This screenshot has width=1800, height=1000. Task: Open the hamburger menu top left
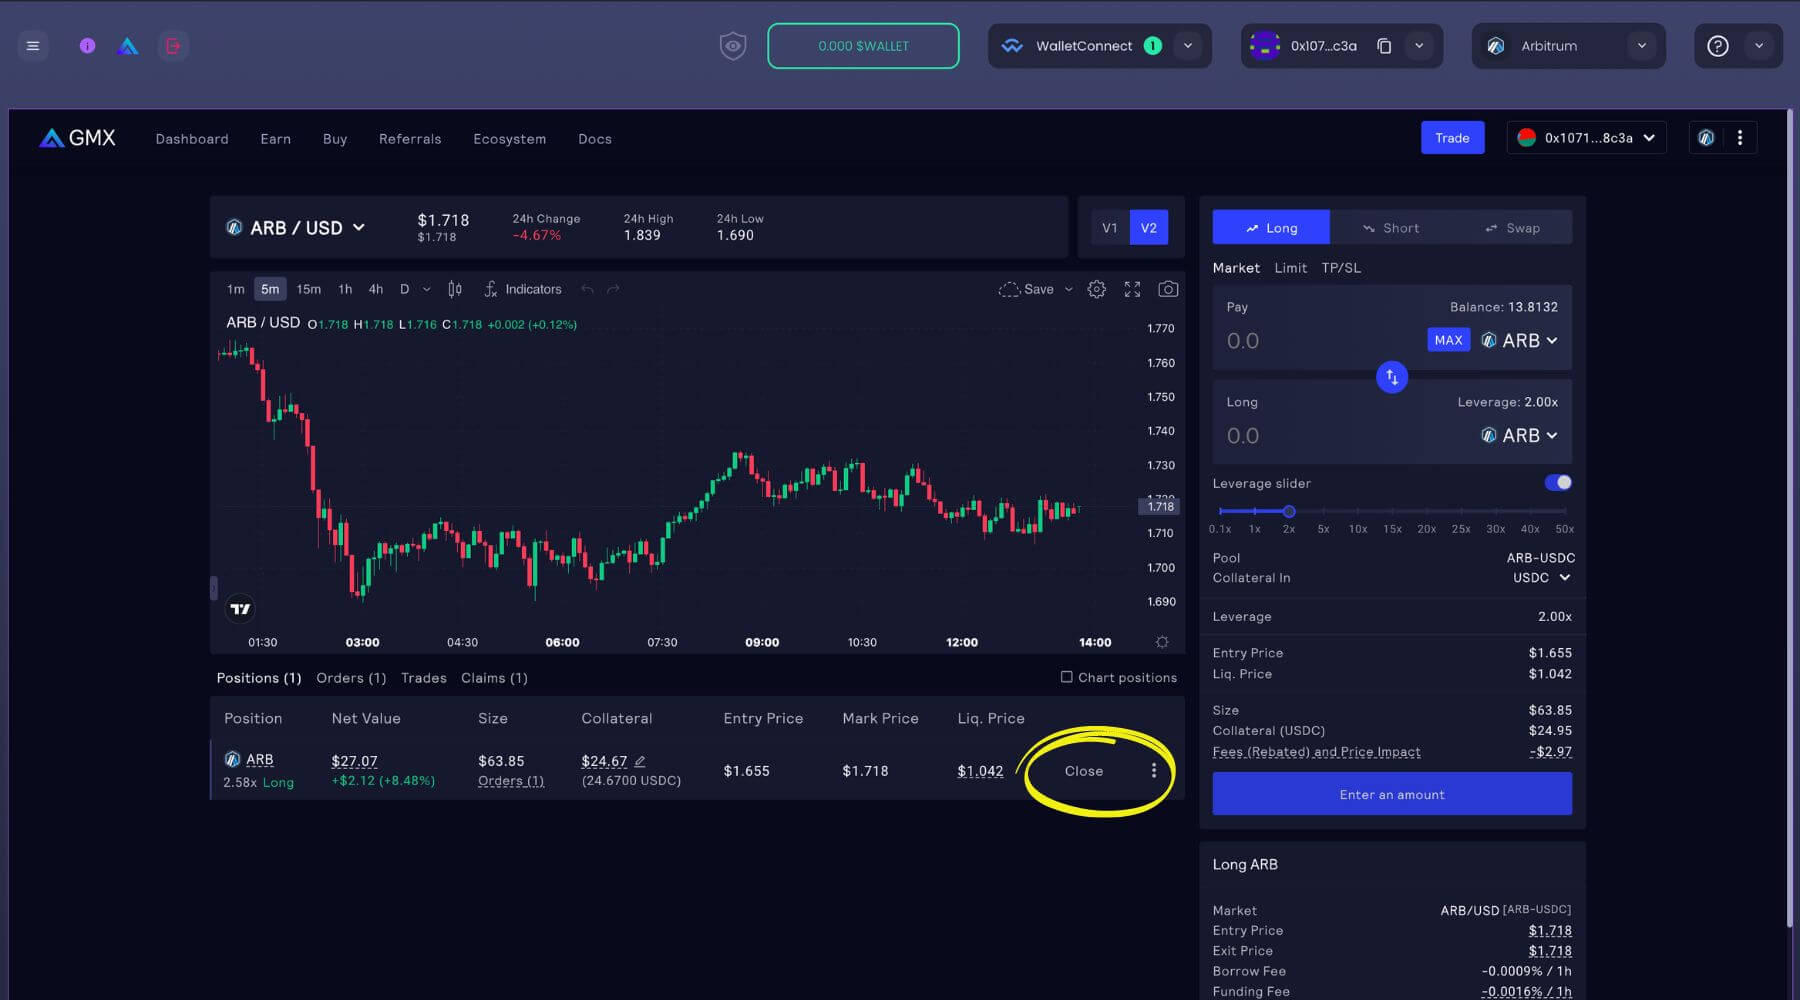(33, 45)
